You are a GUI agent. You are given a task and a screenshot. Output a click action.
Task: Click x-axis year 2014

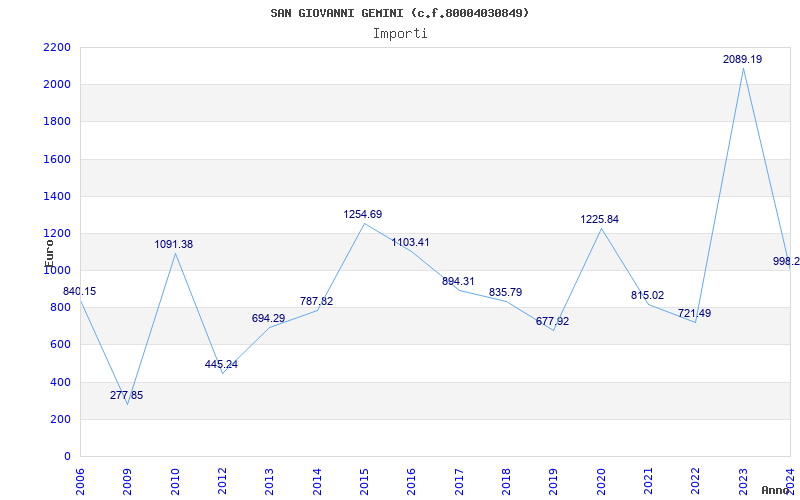[x=317, y=482]
